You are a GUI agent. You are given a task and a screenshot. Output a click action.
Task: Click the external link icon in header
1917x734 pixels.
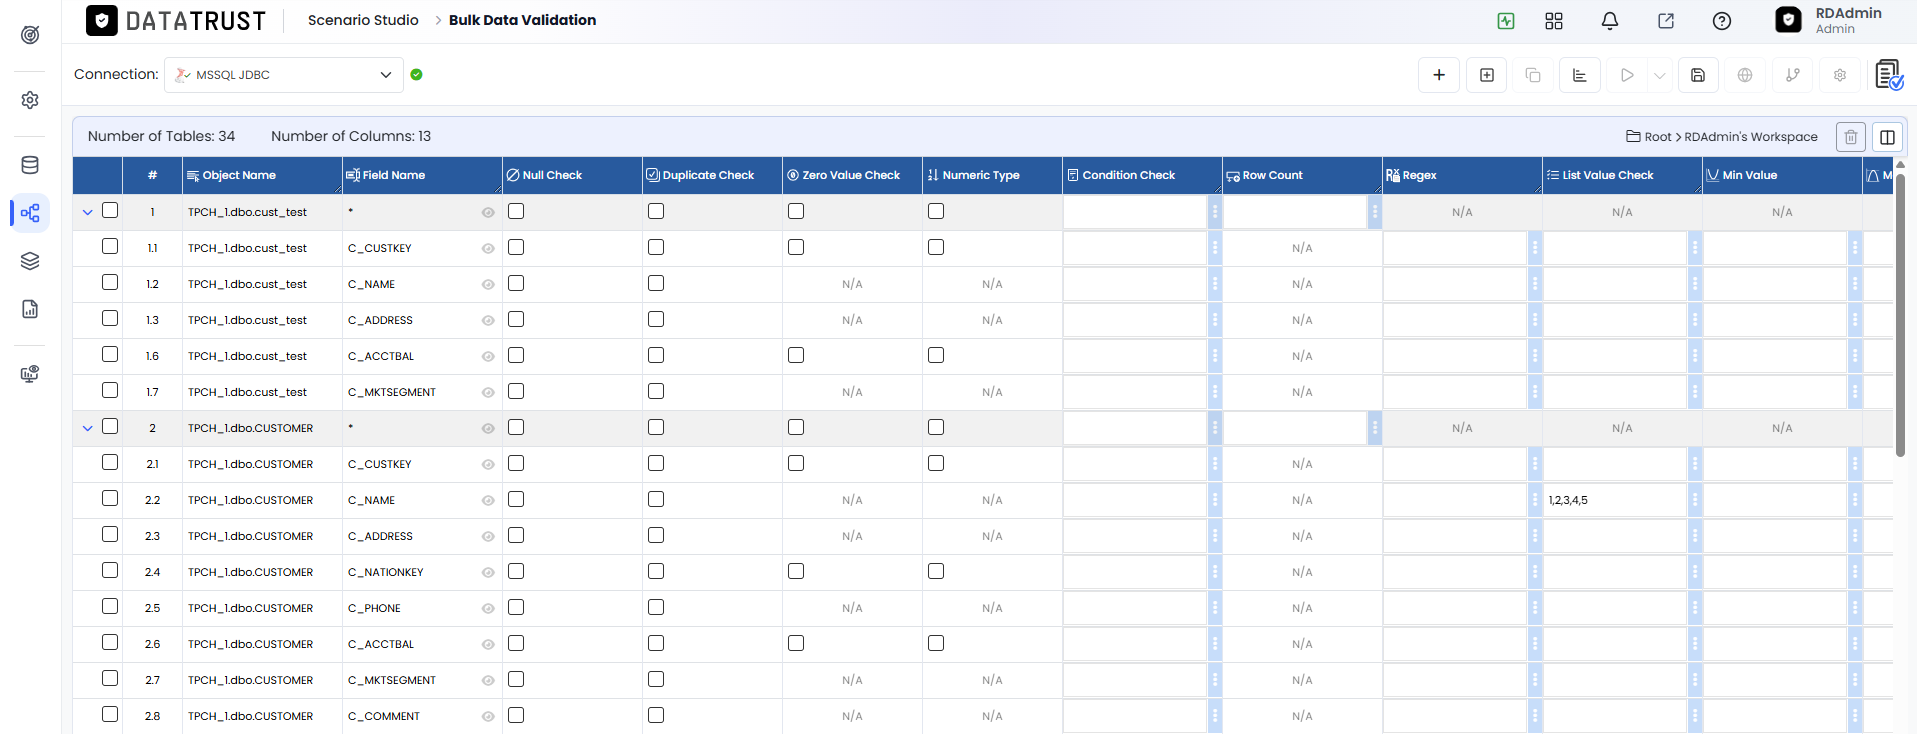click(x=1666, y=21)
